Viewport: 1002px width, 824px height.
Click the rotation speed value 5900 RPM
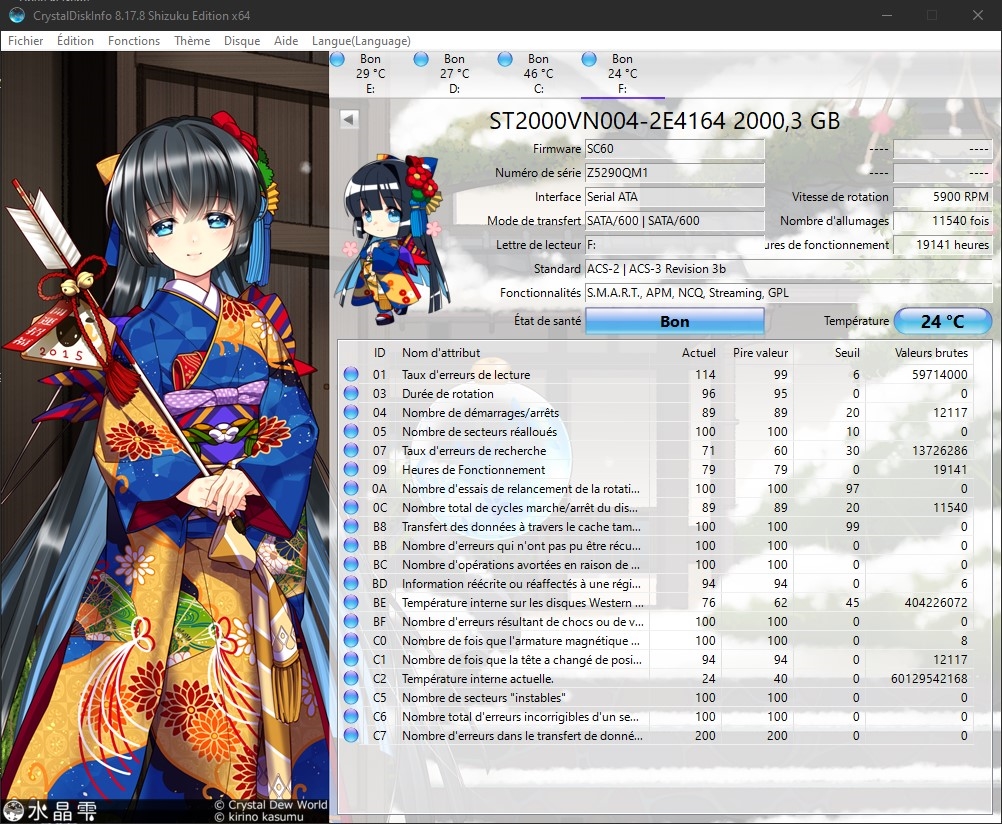point(943,197)
